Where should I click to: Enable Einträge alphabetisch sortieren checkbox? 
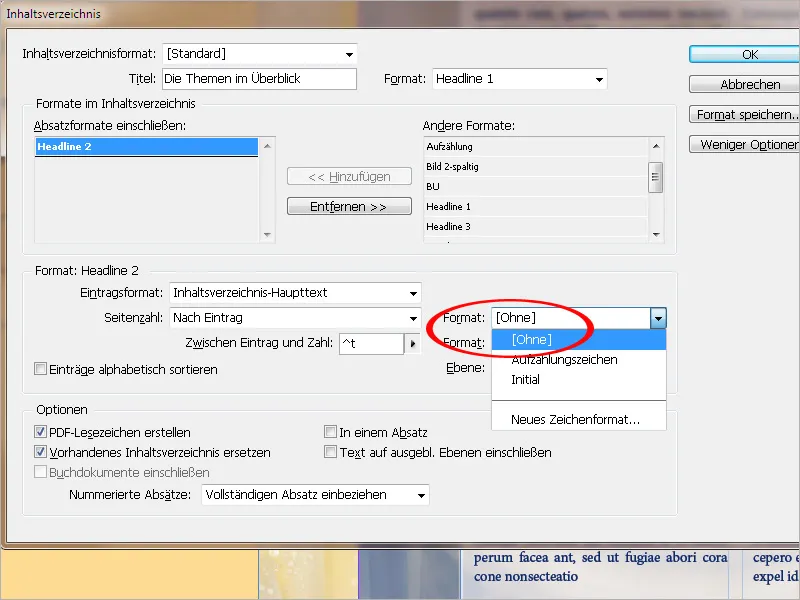[x=40, y=369]
